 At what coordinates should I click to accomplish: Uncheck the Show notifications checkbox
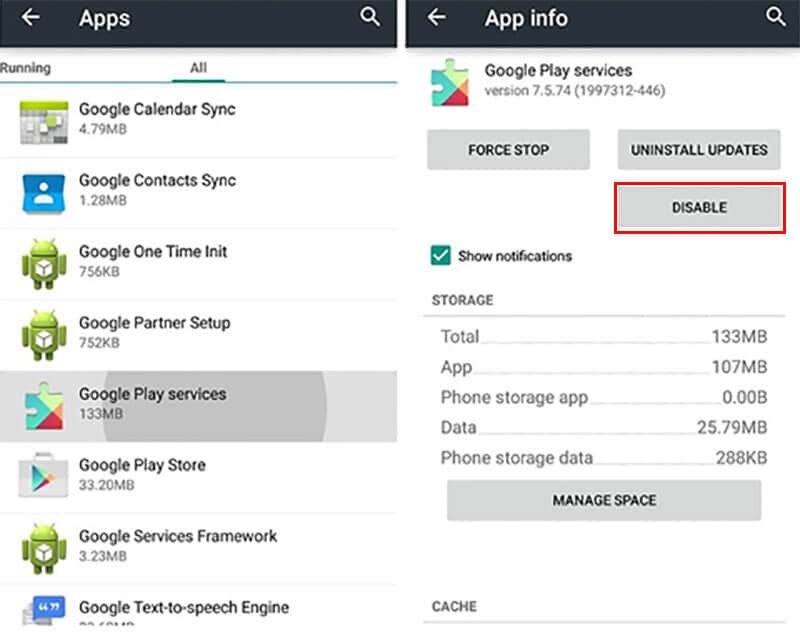[x=441, y=256]
